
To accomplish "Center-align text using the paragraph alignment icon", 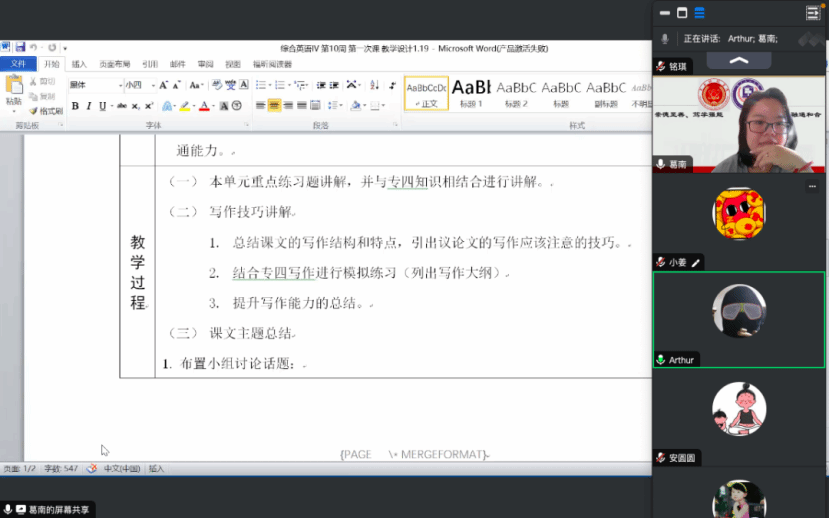I will (x=274, y=106).
